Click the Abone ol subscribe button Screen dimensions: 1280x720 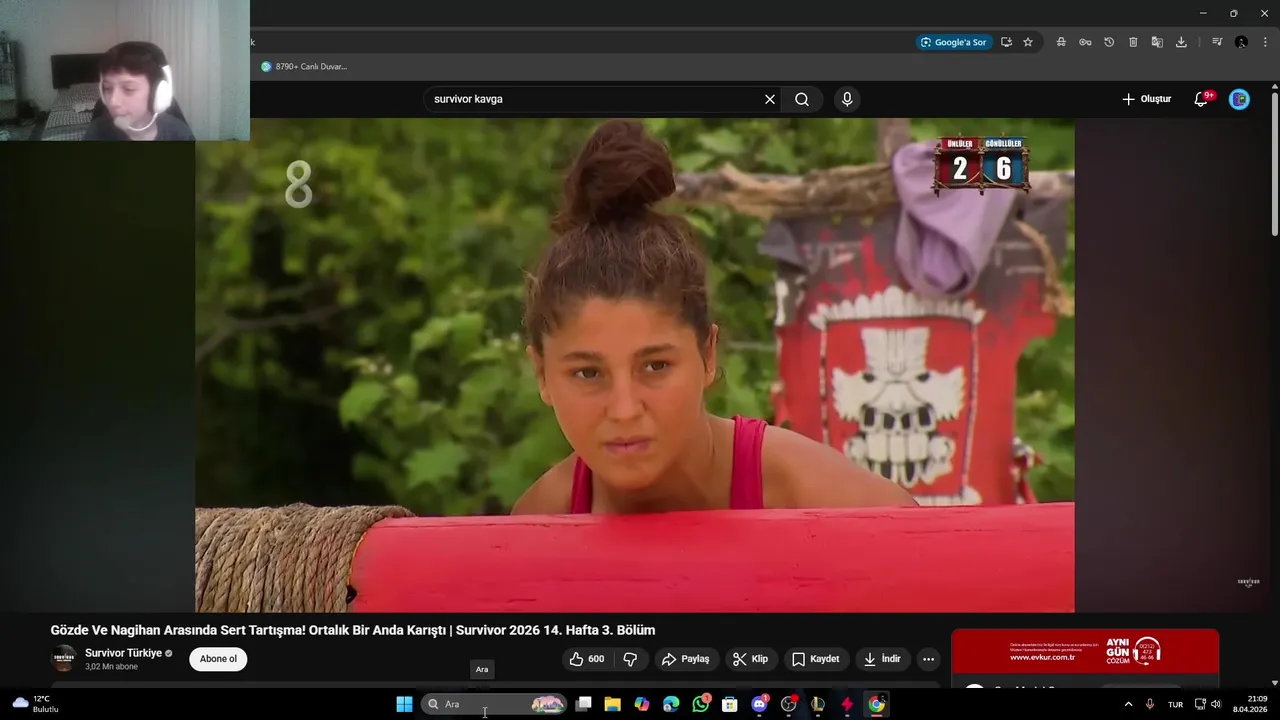(218, 659)
